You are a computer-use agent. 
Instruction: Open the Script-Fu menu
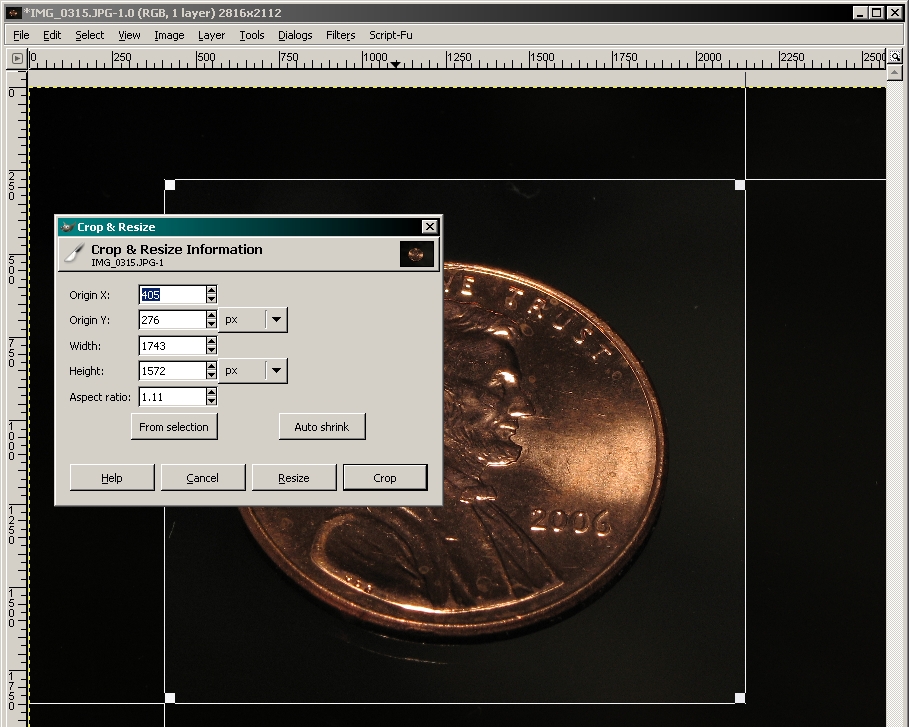coord(391,35)
